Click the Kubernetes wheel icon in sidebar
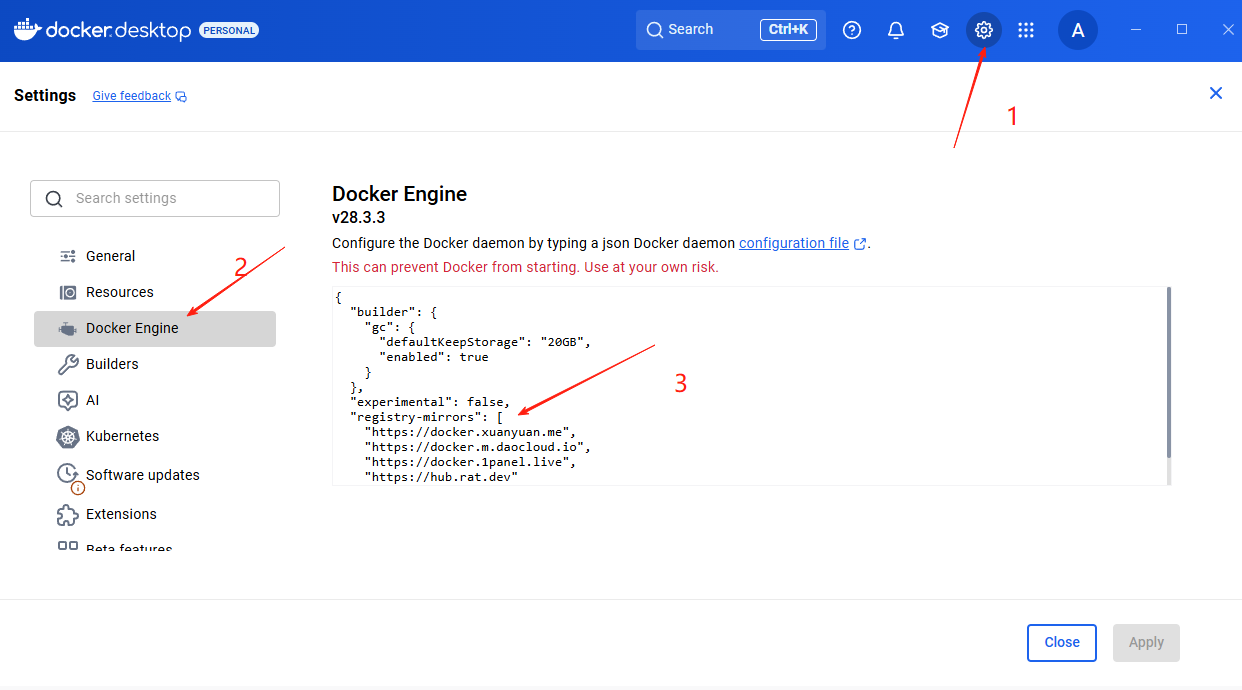The height and width of the screenshot is (690, 1242). pyautogui.click(x=67, y=436)
